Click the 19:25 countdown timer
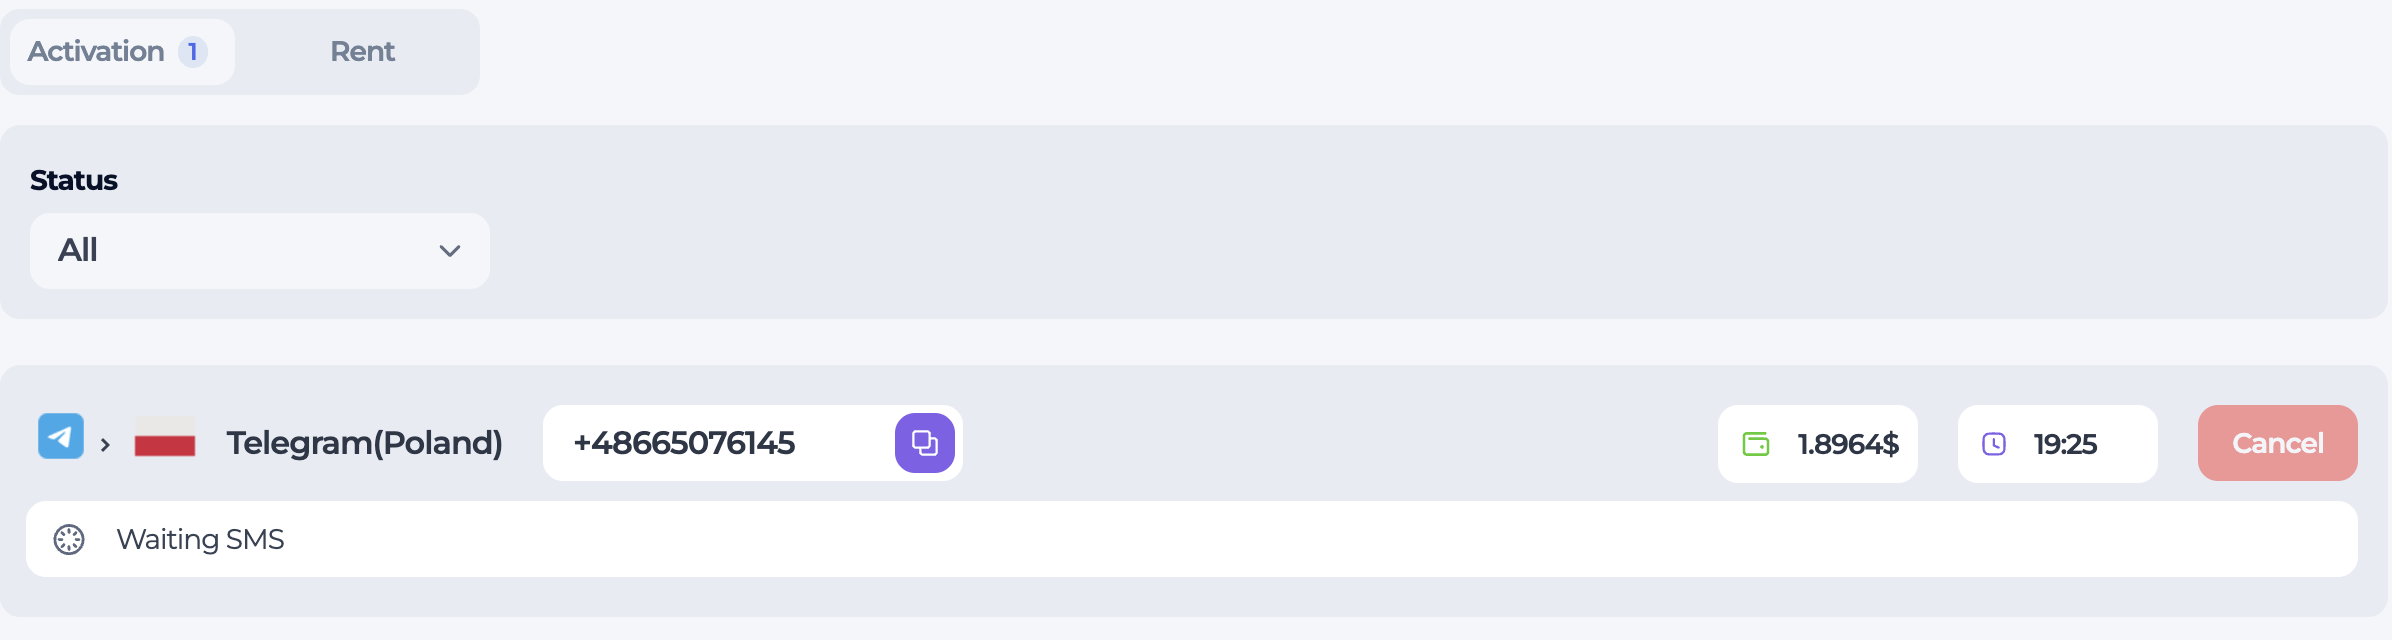The width and height of the screenshot is (2392, 640). click(2065, 444)
